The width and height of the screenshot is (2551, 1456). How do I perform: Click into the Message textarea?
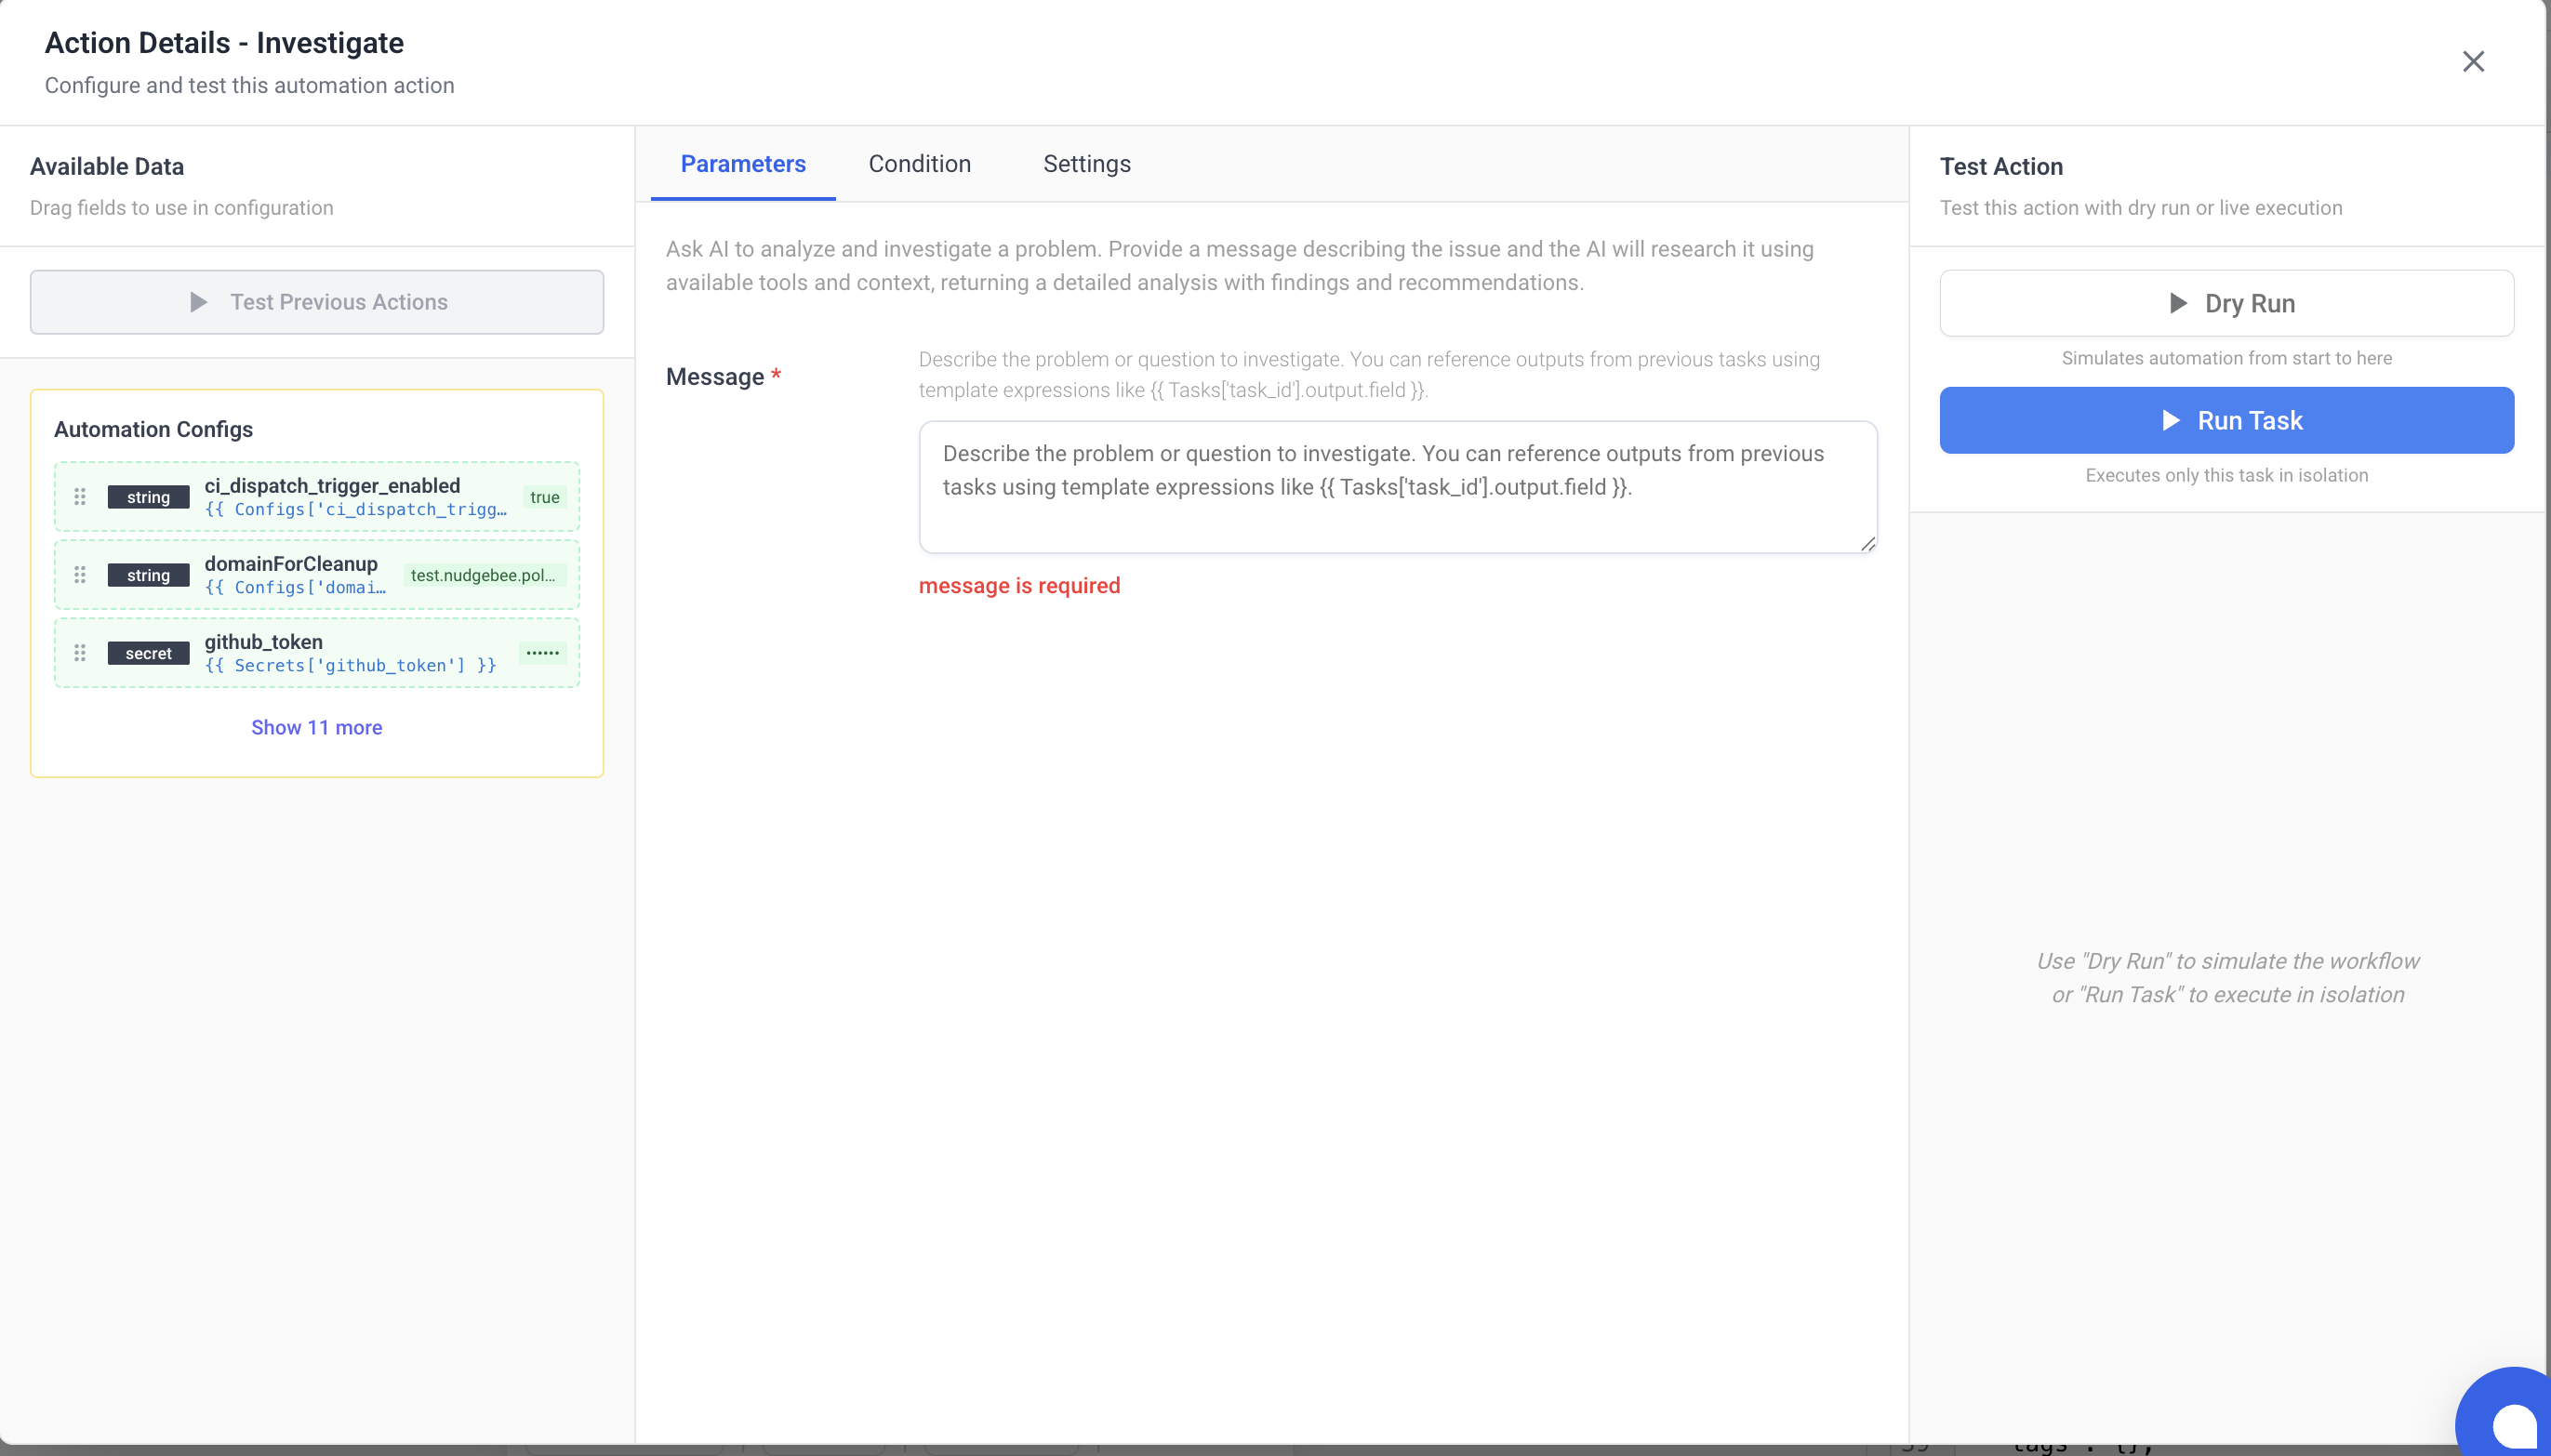pyautogui.click(x=1397, y=487)
